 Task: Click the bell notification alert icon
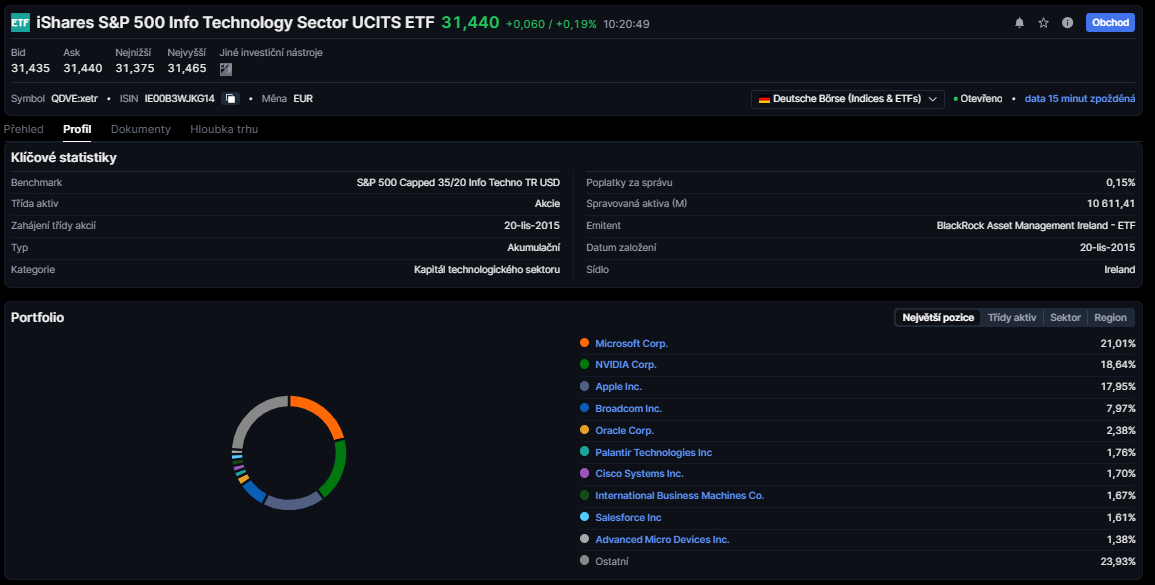point(1019,23)
